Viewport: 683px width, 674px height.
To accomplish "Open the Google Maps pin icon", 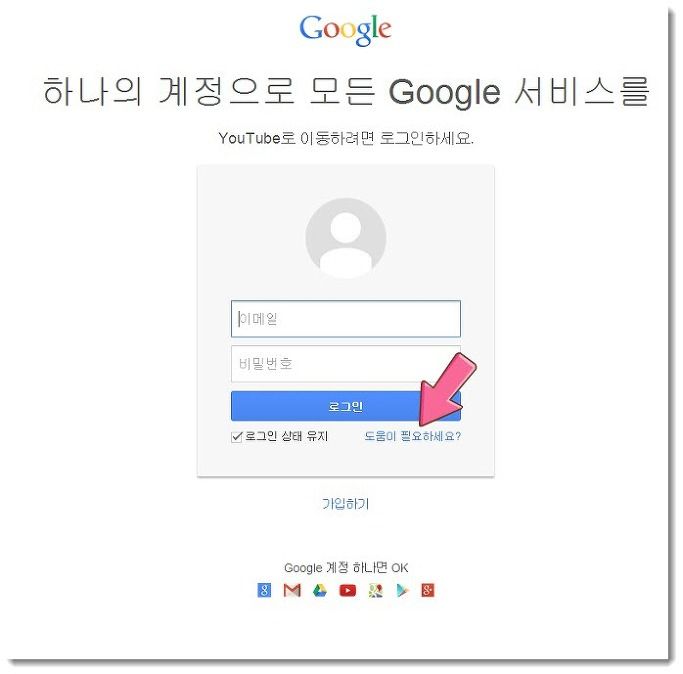I will (375, 590).
